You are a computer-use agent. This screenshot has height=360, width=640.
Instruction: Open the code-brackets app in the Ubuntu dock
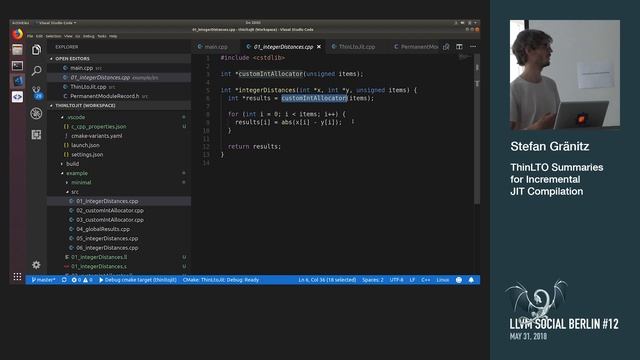[x=17, y=97]
